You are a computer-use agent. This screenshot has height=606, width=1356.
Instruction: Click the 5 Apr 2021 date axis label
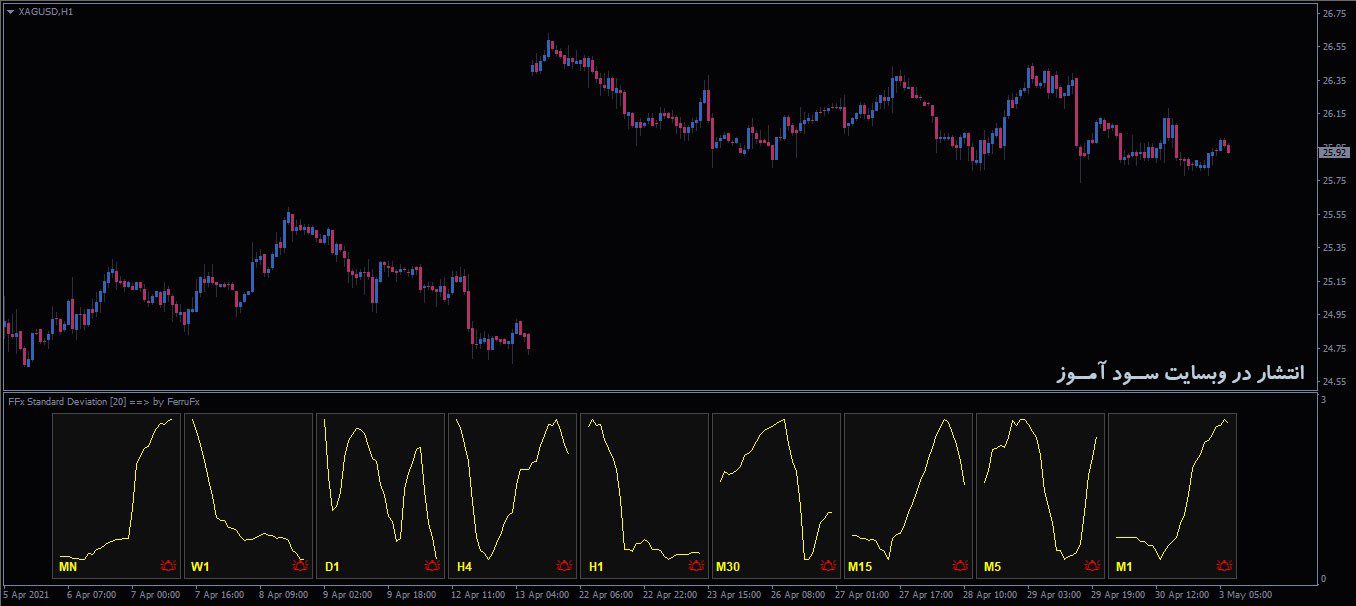(x=26, y=593)
